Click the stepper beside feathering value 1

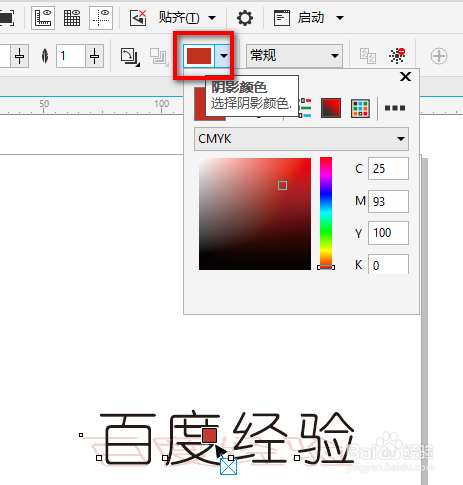pyautogui.click(x=95, y=56)
